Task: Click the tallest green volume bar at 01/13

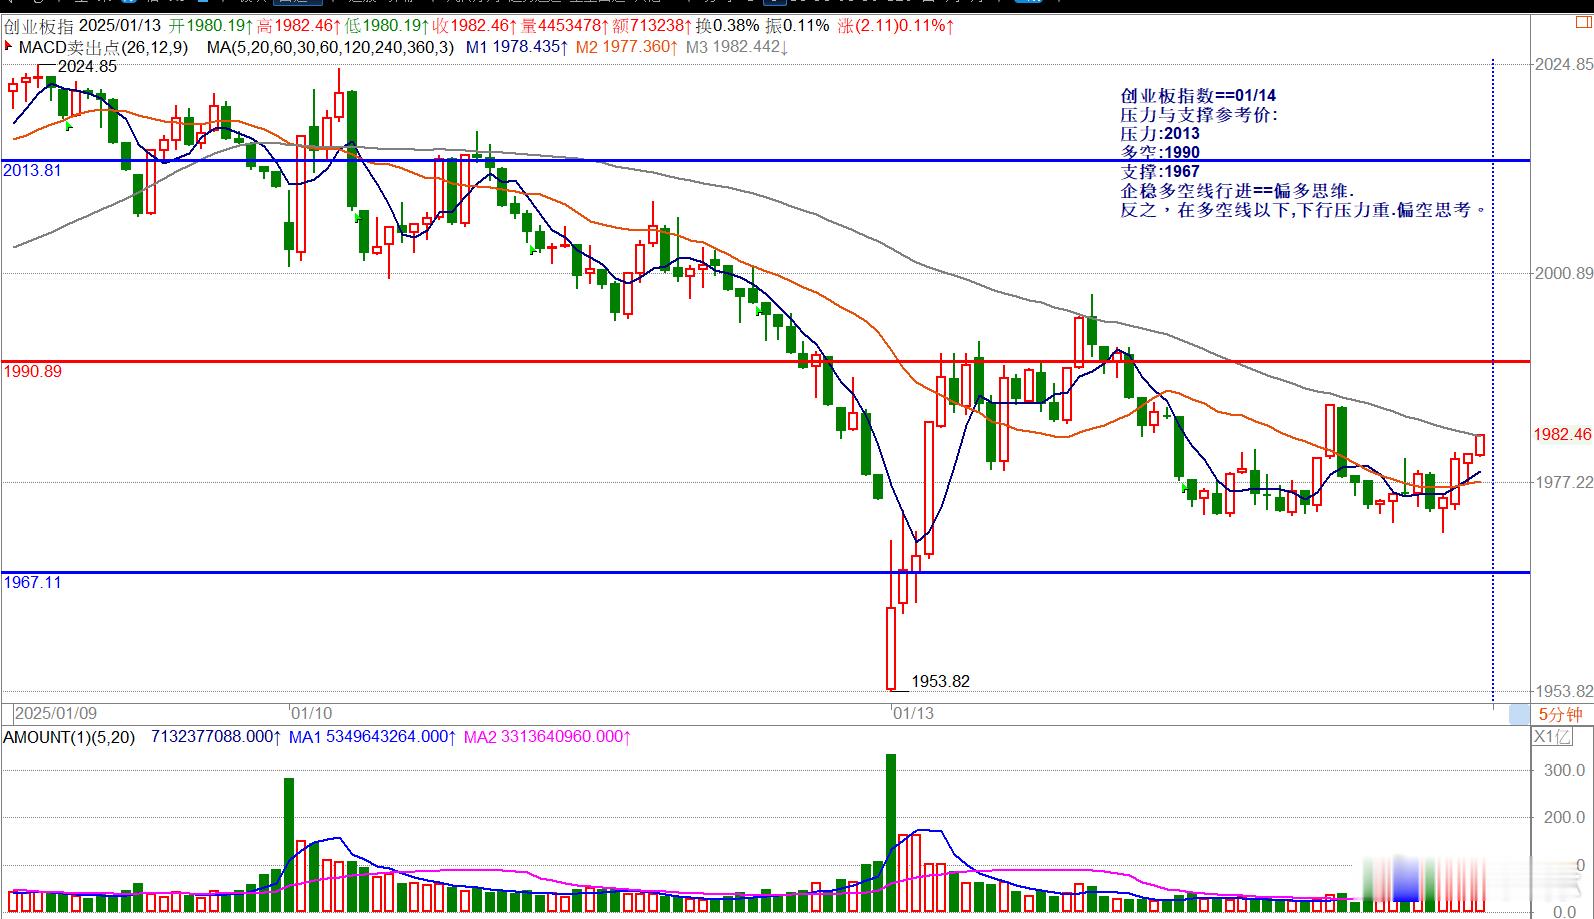Action: pos(891,833)
